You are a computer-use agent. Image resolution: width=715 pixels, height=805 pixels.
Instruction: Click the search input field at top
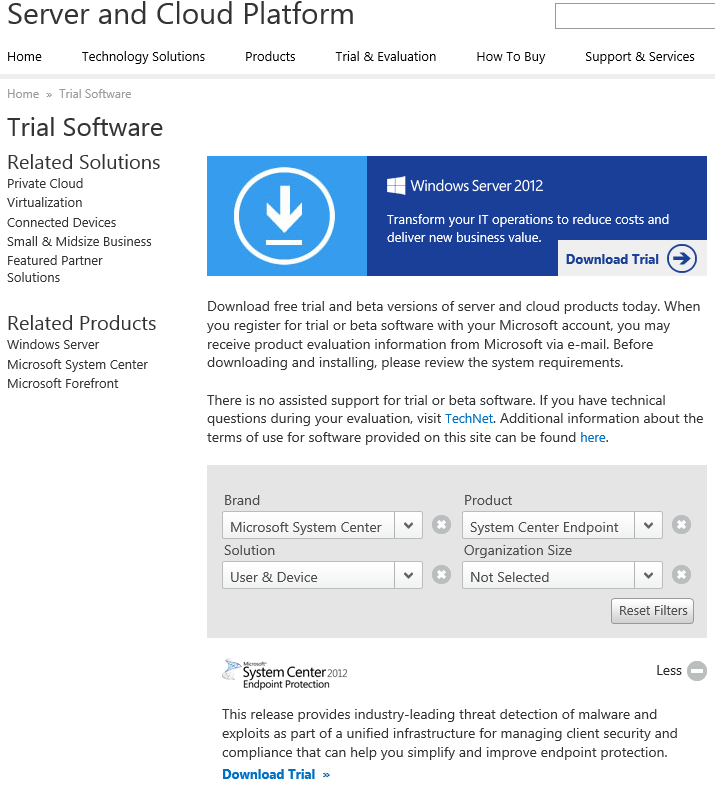(635, 16)
